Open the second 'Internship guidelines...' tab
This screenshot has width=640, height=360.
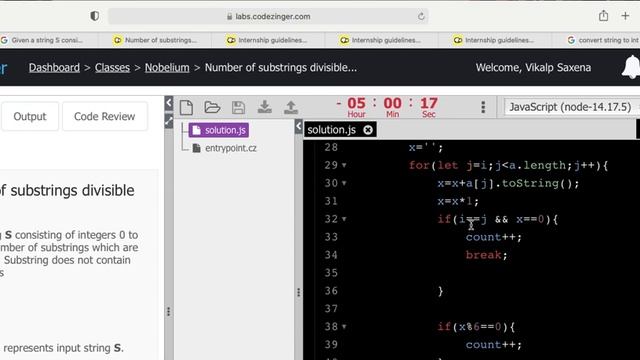(381, 40)
